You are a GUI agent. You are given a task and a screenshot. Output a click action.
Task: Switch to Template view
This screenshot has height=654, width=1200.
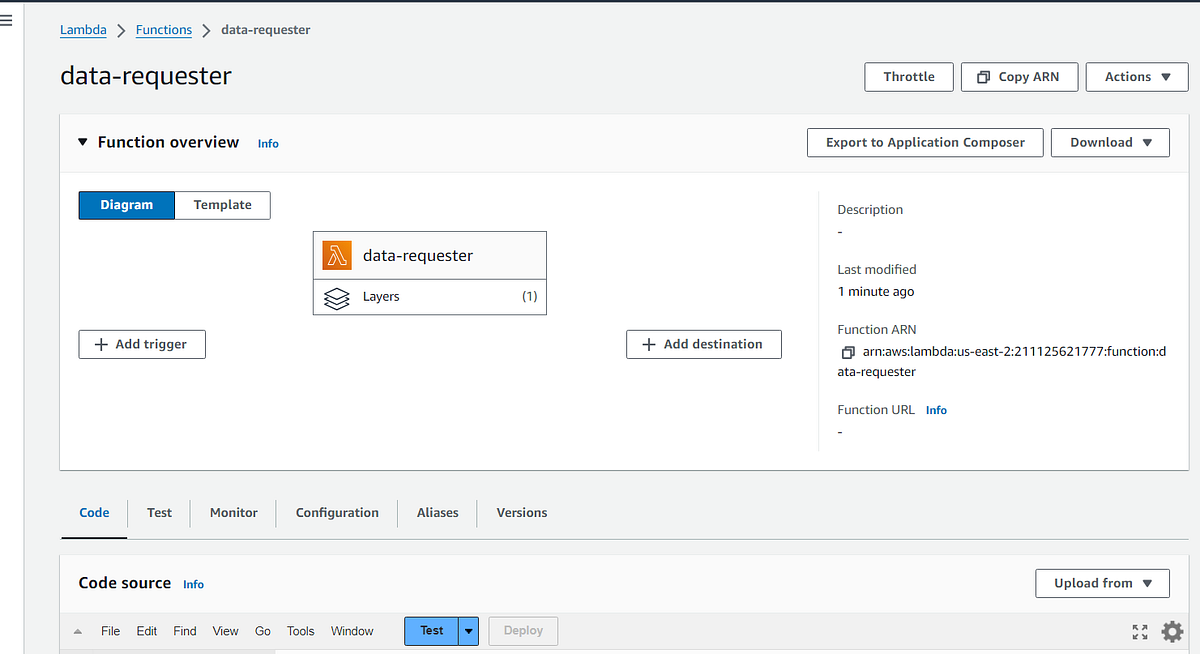click(222, 205)
